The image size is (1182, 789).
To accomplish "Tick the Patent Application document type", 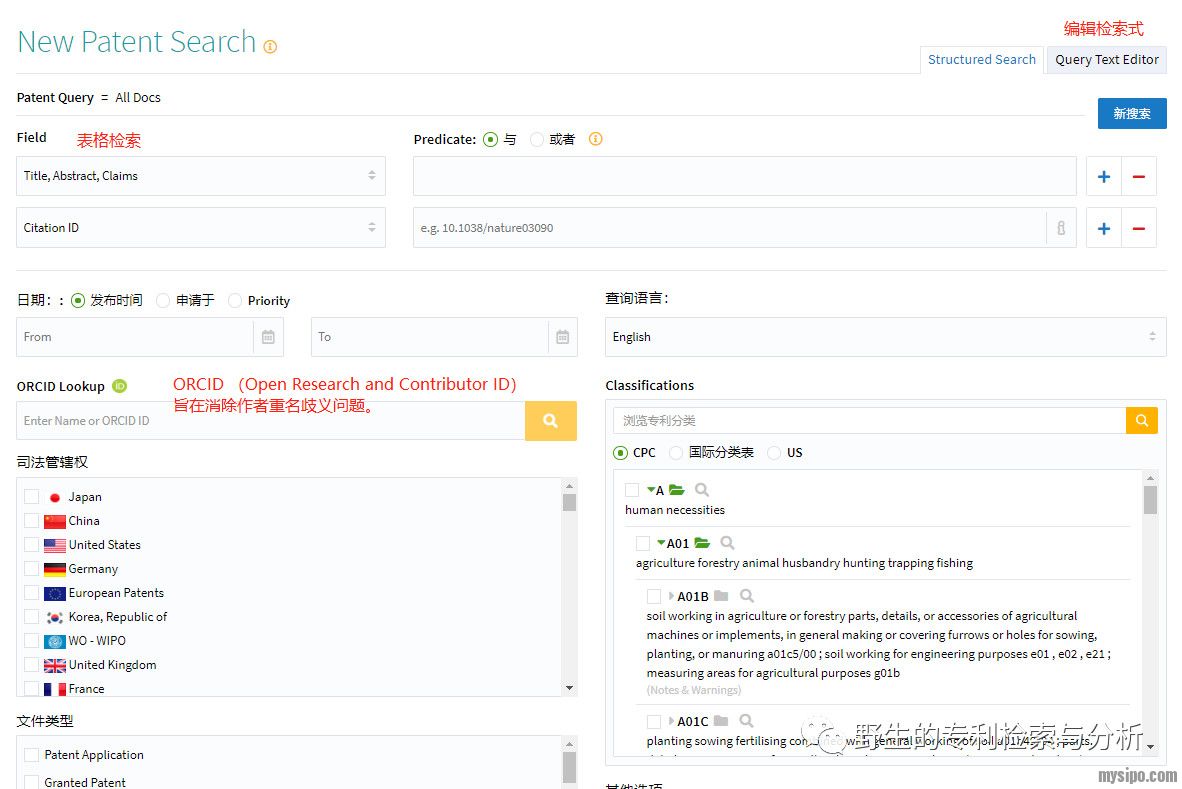I will (x=32, y=755).
